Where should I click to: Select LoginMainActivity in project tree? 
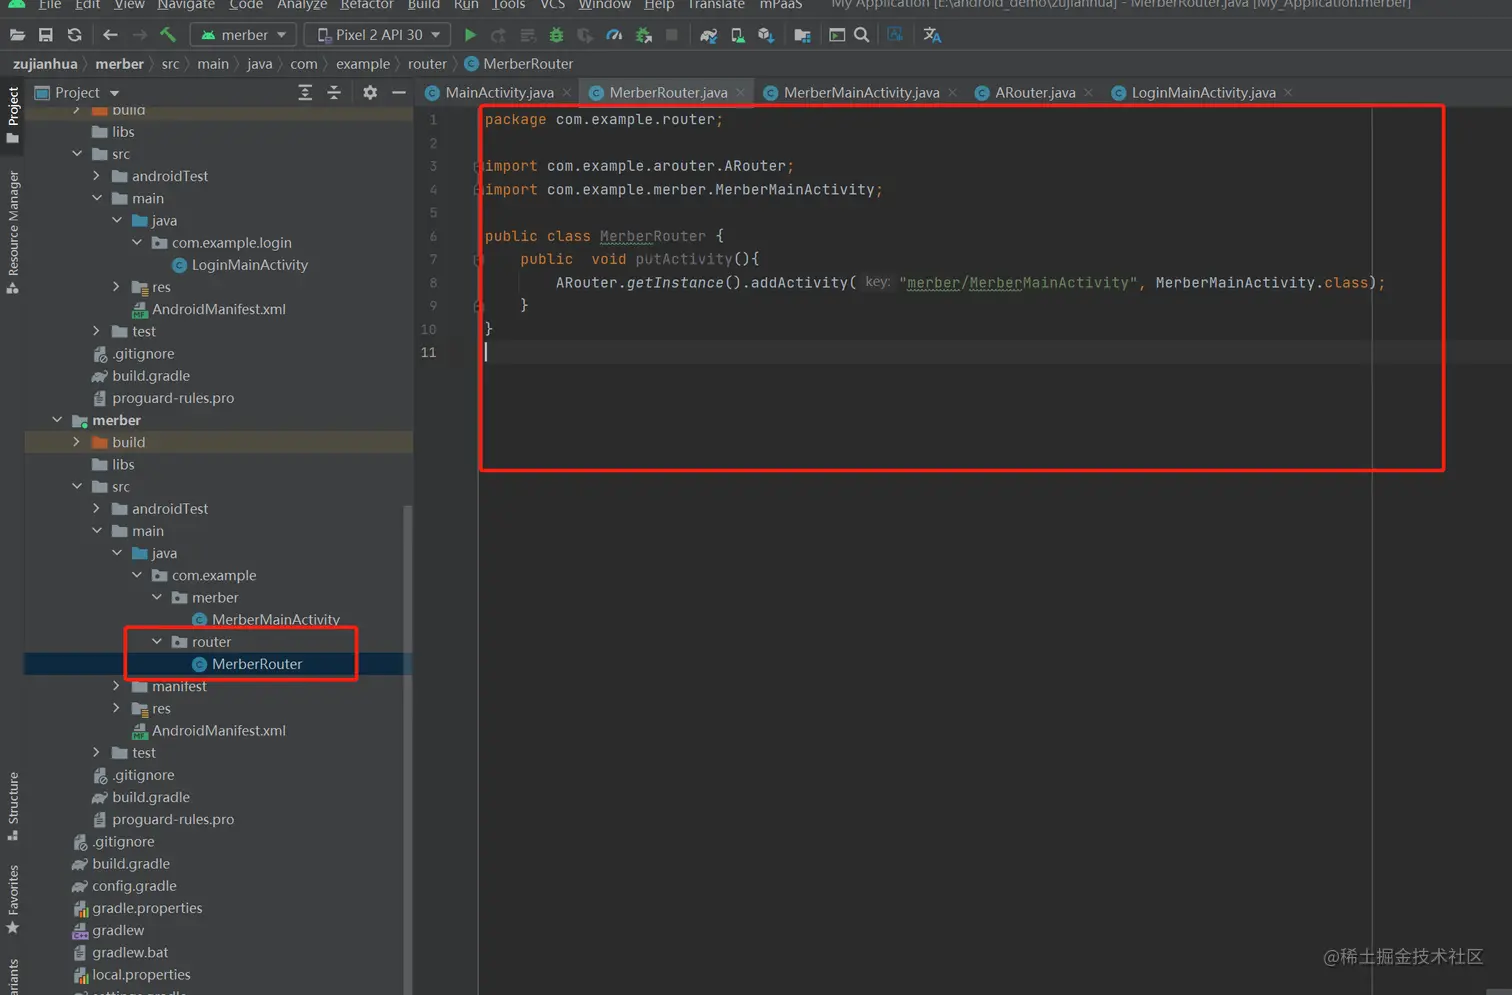(249, 265)
